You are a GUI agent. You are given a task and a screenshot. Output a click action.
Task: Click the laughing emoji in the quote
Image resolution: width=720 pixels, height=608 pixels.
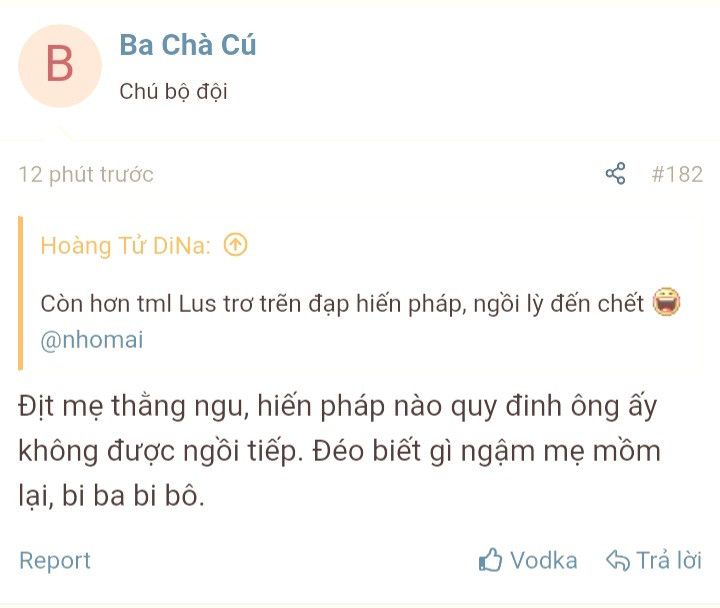point(666,302)
